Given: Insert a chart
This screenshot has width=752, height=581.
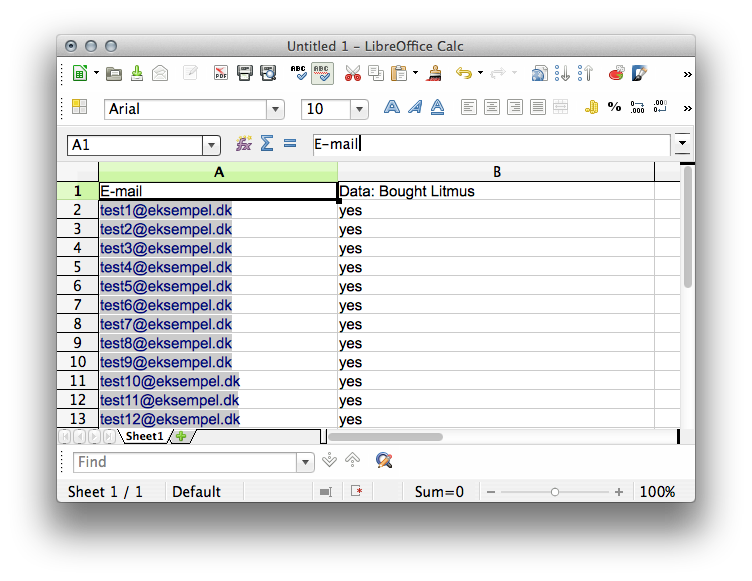Looking at the screenshot, I should [616, 73].
